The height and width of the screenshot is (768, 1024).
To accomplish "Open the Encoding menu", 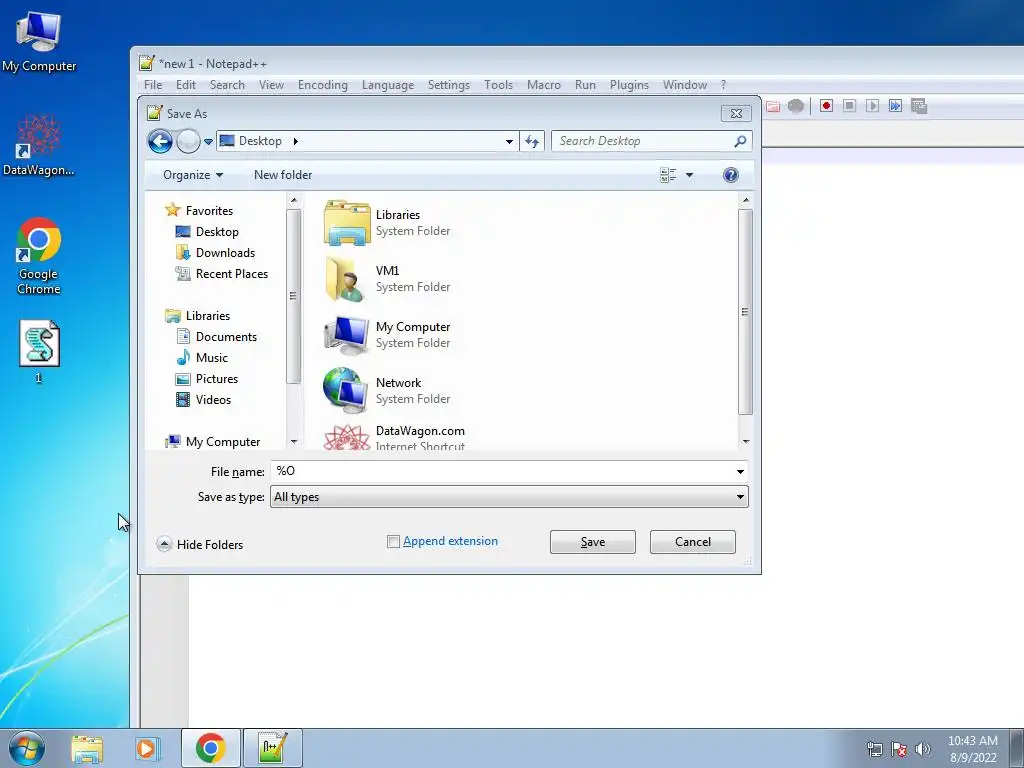I will tap(323, 85).
